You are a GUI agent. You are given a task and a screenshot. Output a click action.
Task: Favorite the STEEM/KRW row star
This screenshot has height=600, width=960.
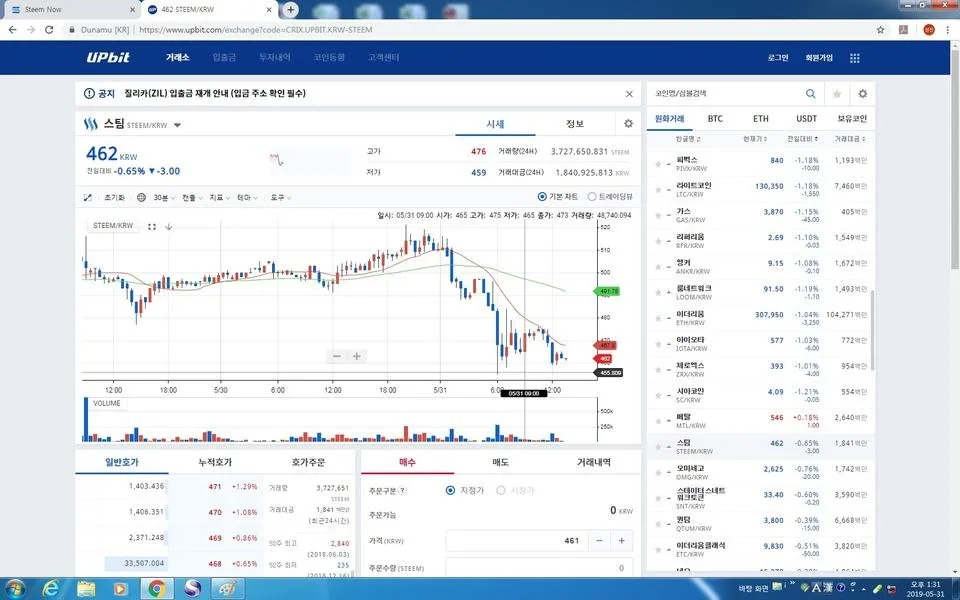tap(658, 447)
